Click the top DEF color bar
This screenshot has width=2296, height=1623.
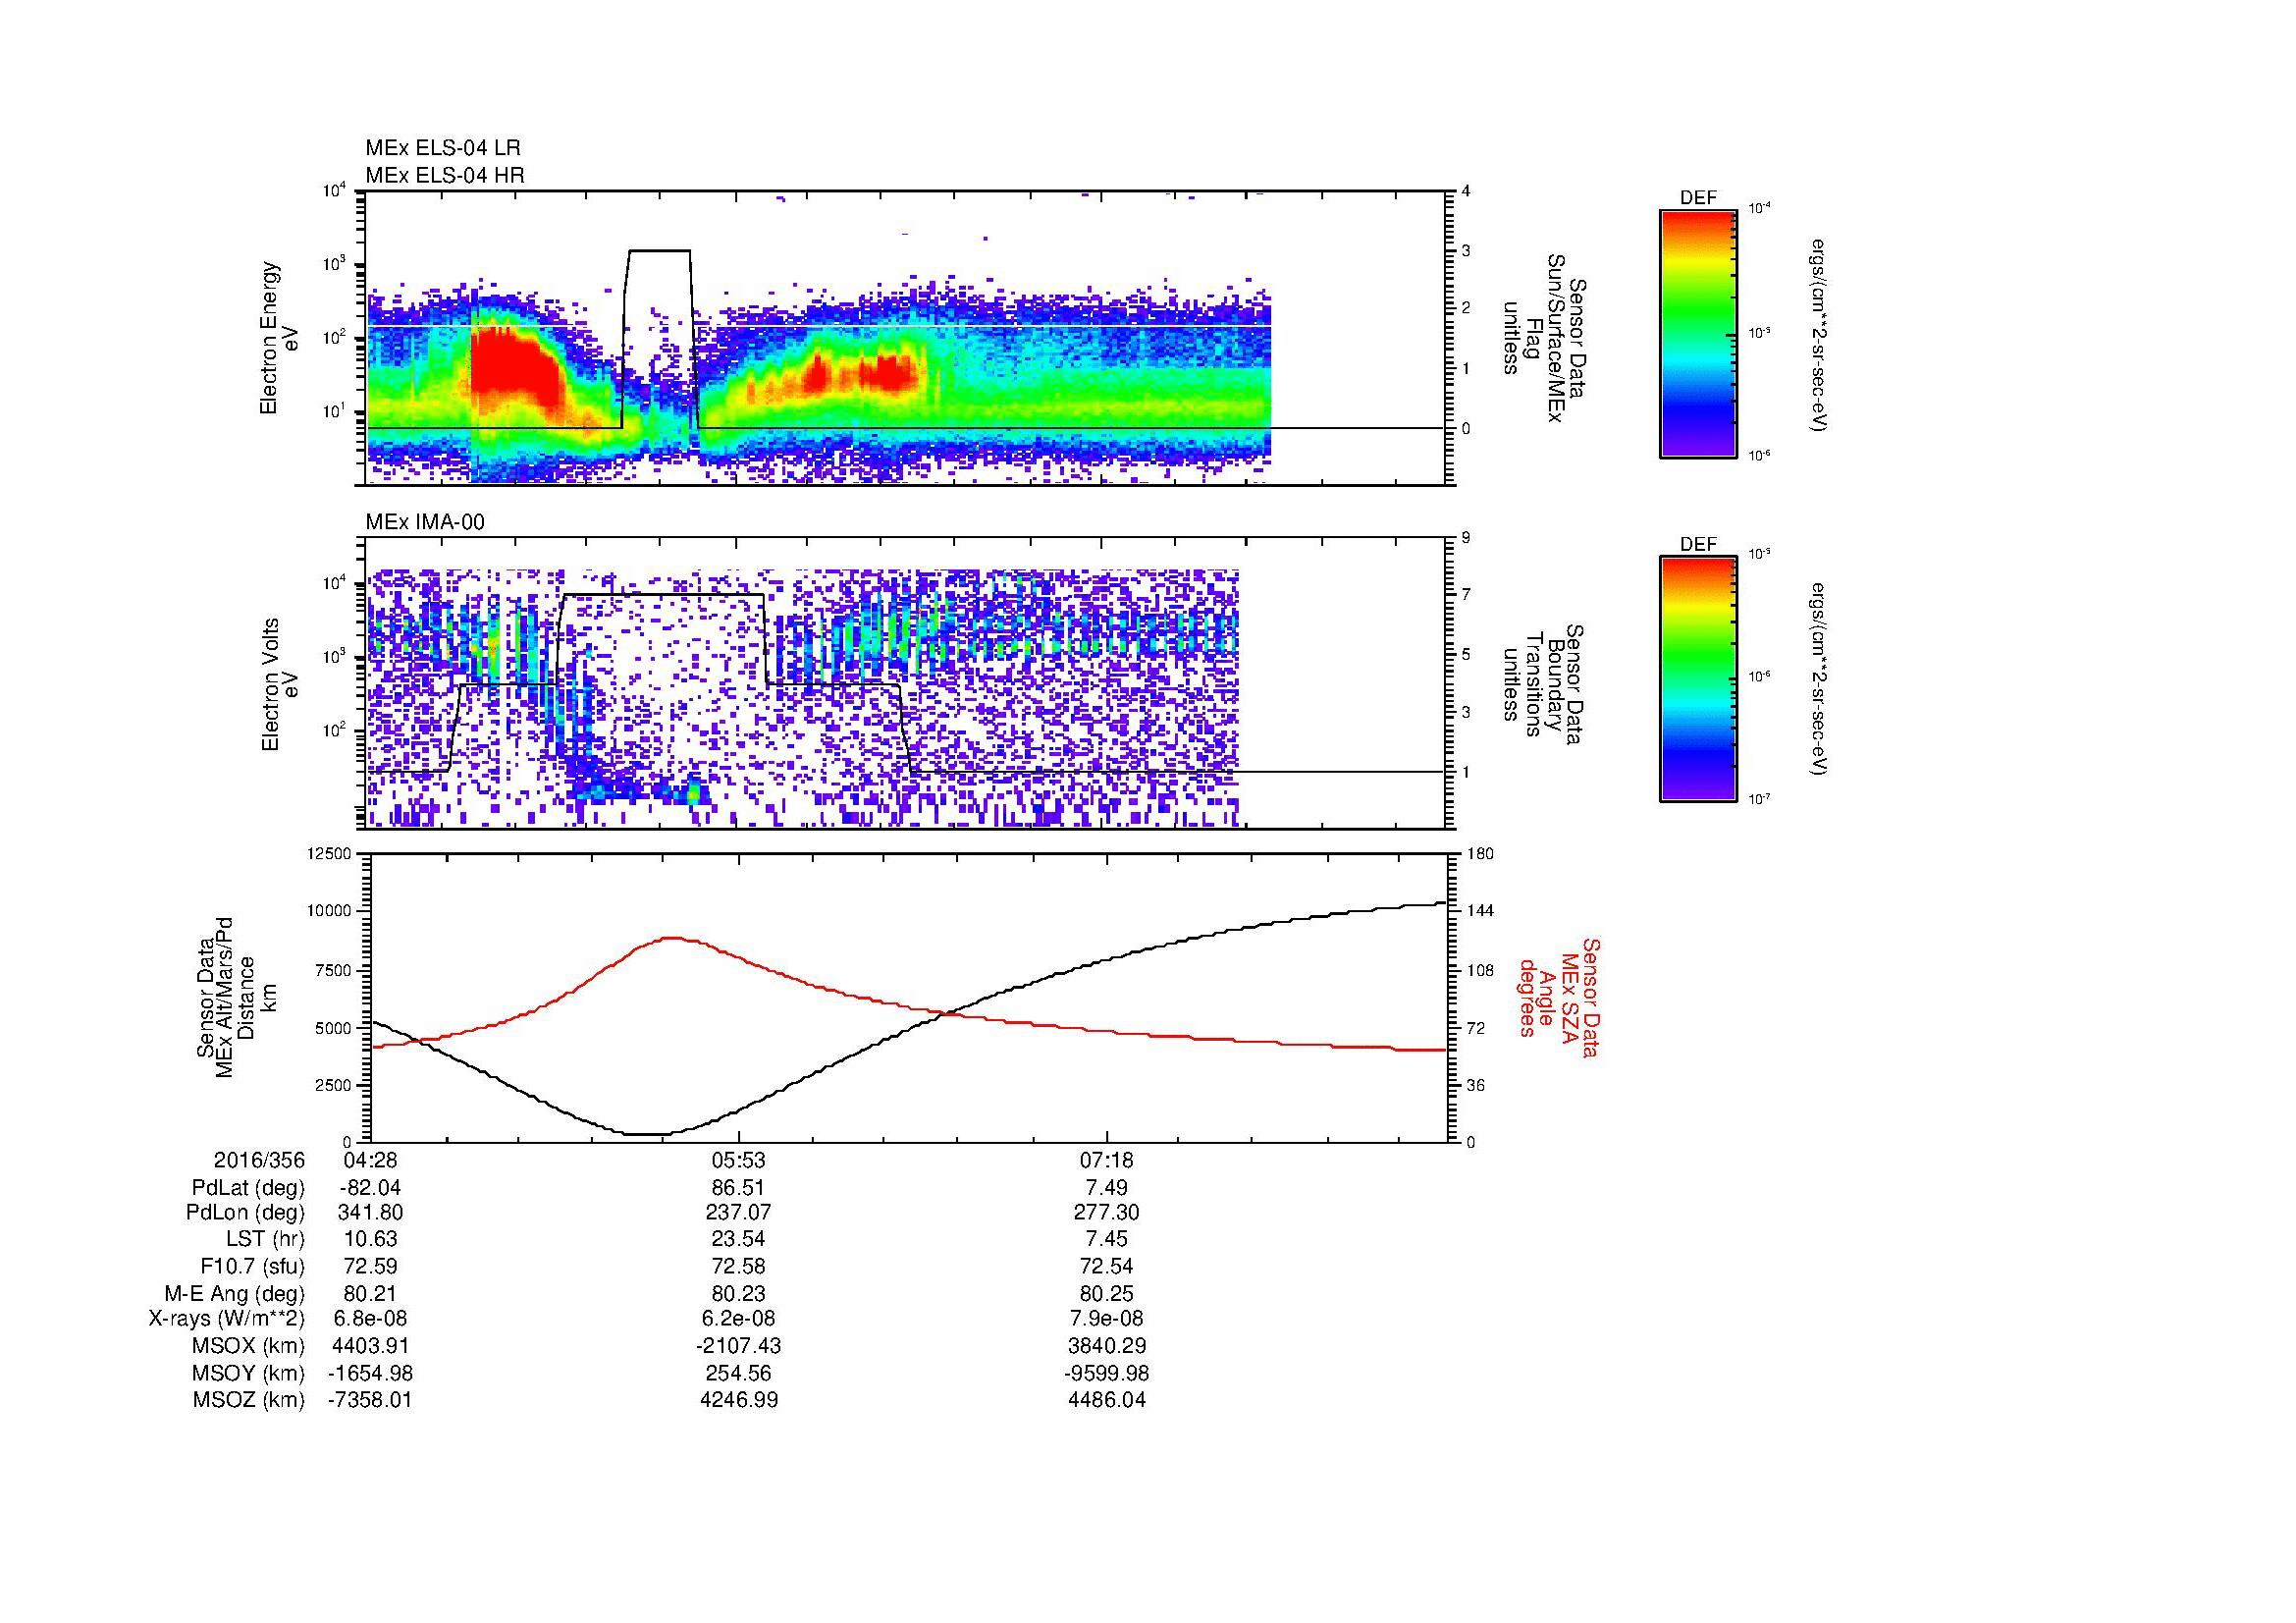[x=1698, y=333]
